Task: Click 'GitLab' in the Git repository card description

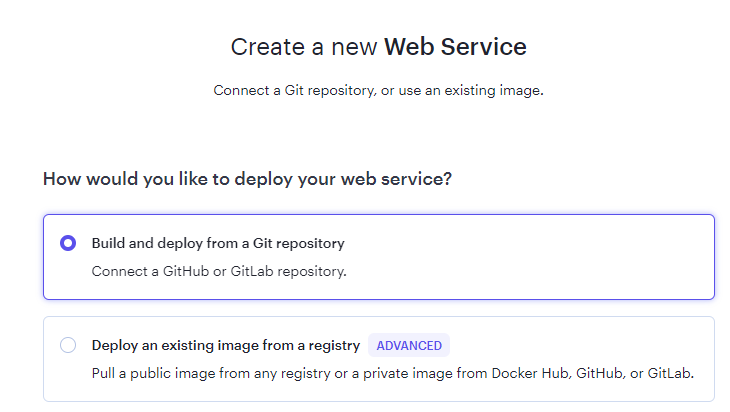Action: [252, 271]
